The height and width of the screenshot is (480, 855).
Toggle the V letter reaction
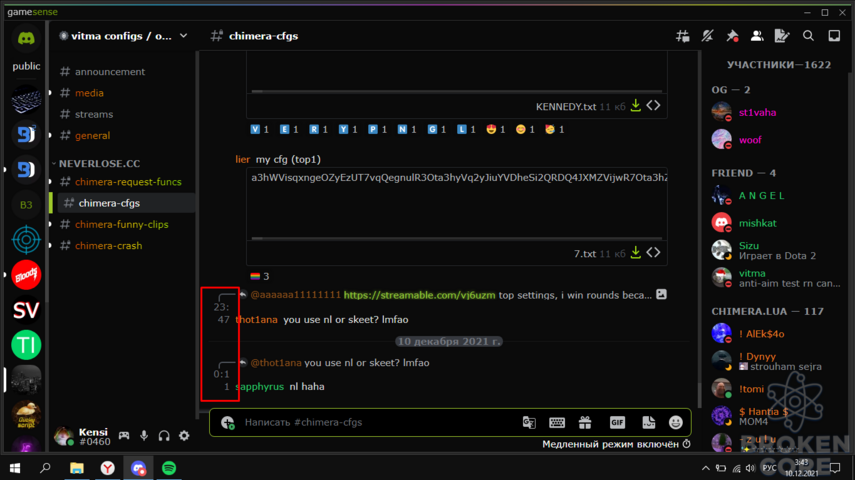[x=260, y=129]
